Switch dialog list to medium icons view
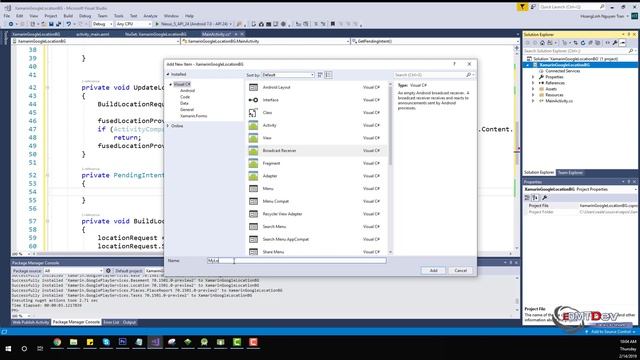640x360 pixels. 329,75
